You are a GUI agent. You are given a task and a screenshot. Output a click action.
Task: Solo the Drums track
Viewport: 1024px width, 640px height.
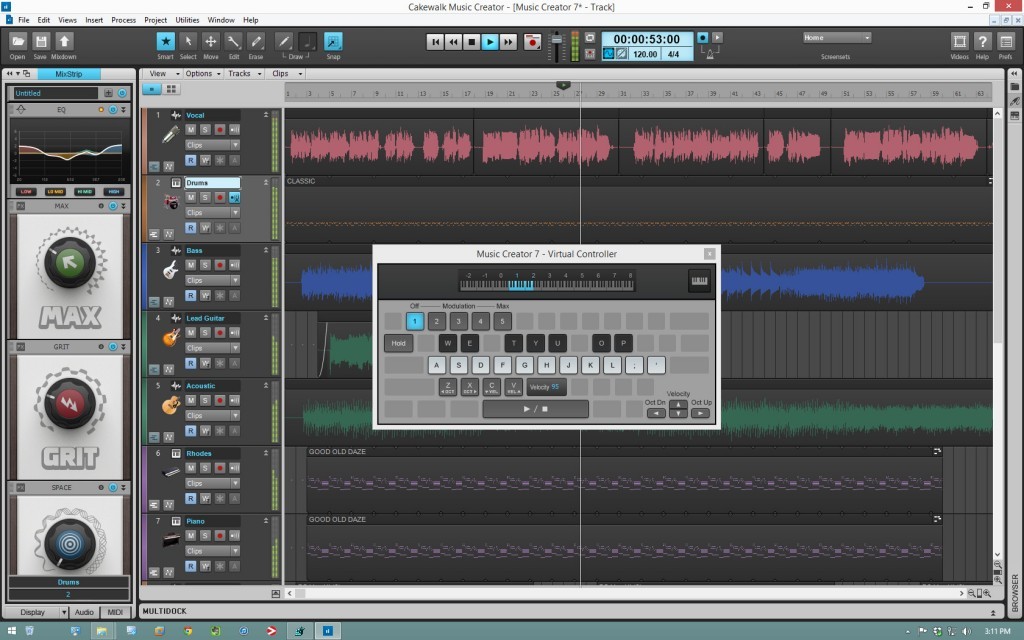(x=205, y=197)
